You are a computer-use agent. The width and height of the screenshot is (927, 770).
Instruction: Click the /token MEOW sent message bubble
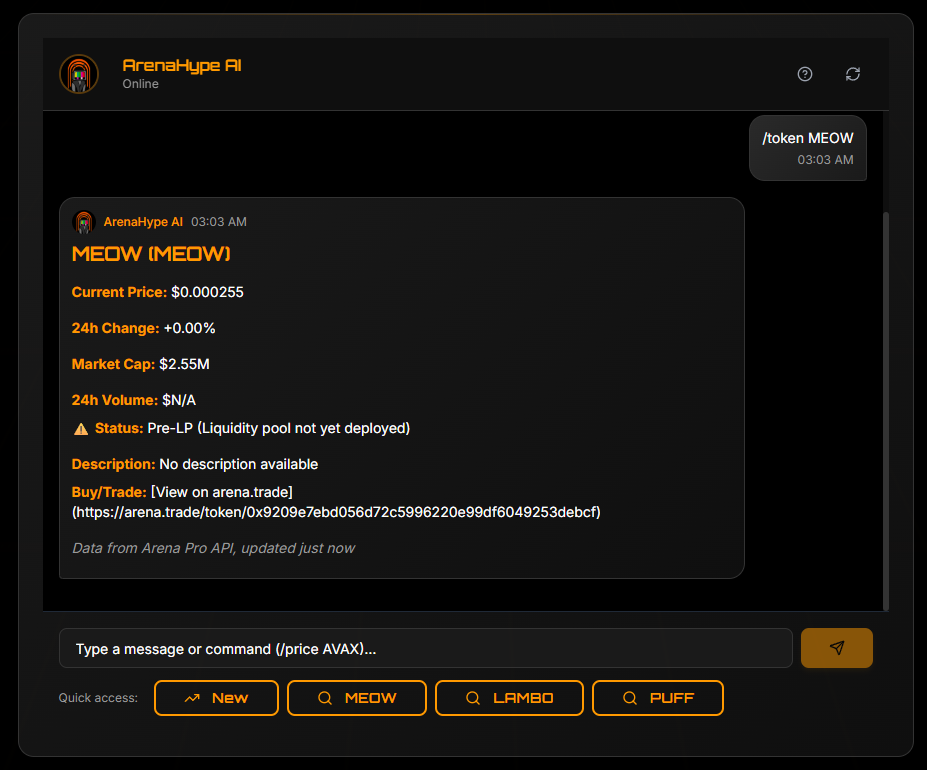(x=808, y=147)
